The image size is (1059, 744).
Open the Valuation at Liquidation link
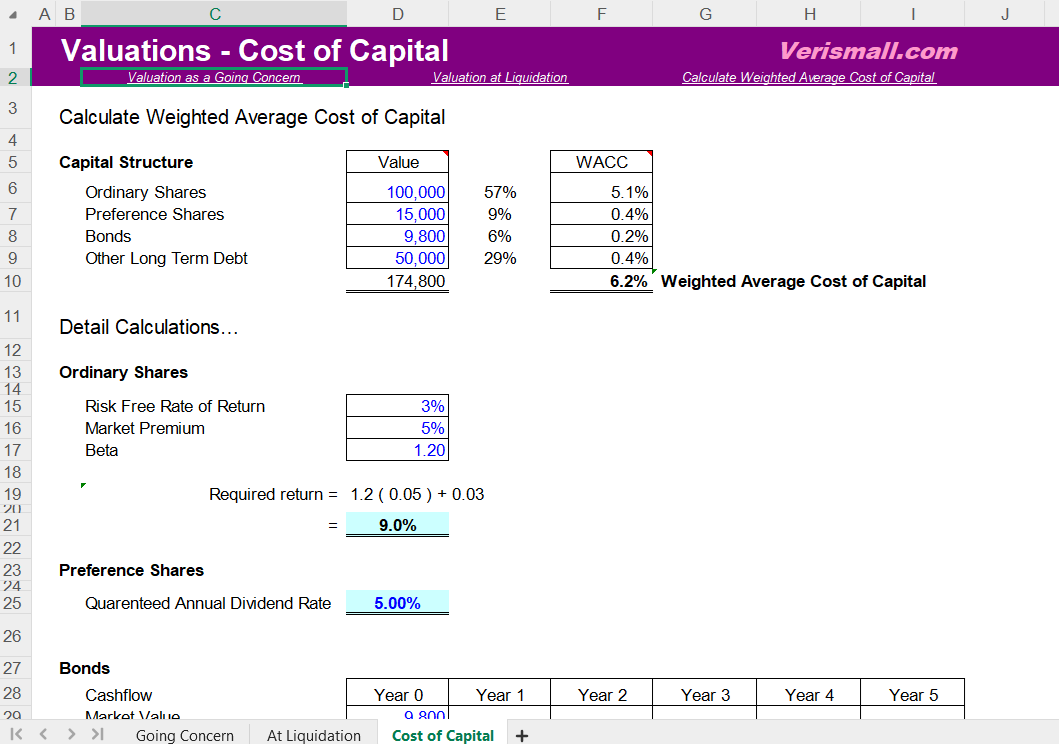click(500, 78)
